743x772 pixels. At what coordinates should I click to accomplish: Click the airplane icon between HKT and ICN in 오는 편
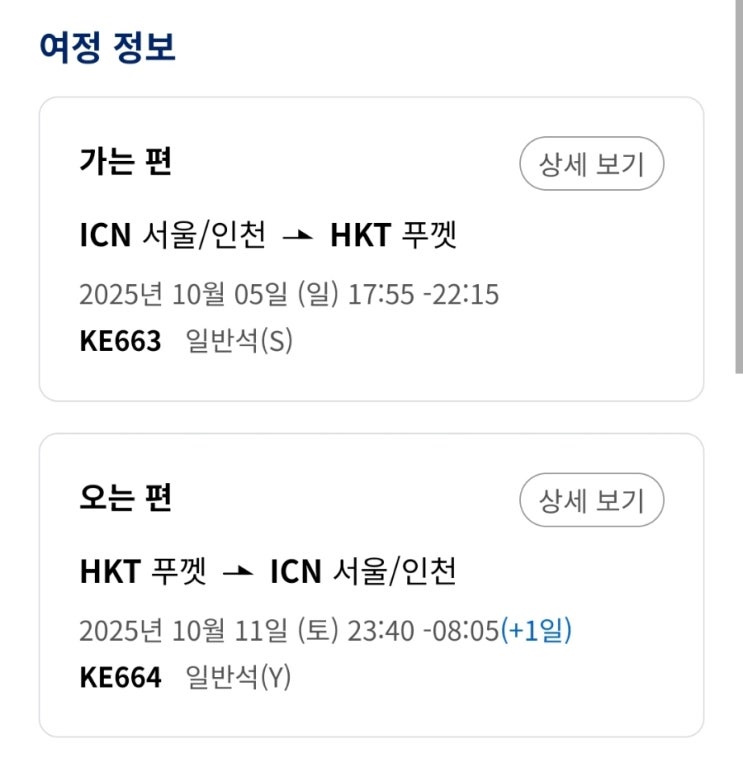[238, 572]
